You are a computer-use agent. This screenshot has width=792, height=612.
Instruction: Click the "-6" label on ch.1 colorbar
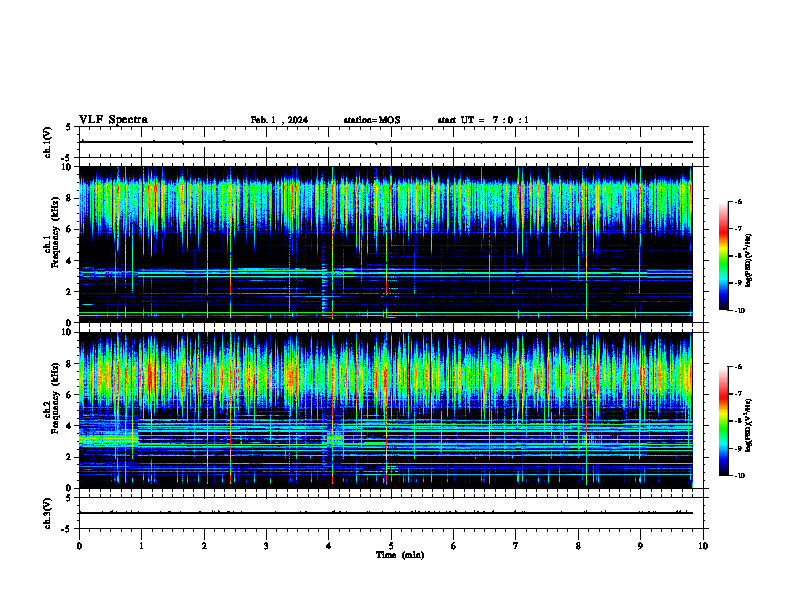[x=738, y=202]
